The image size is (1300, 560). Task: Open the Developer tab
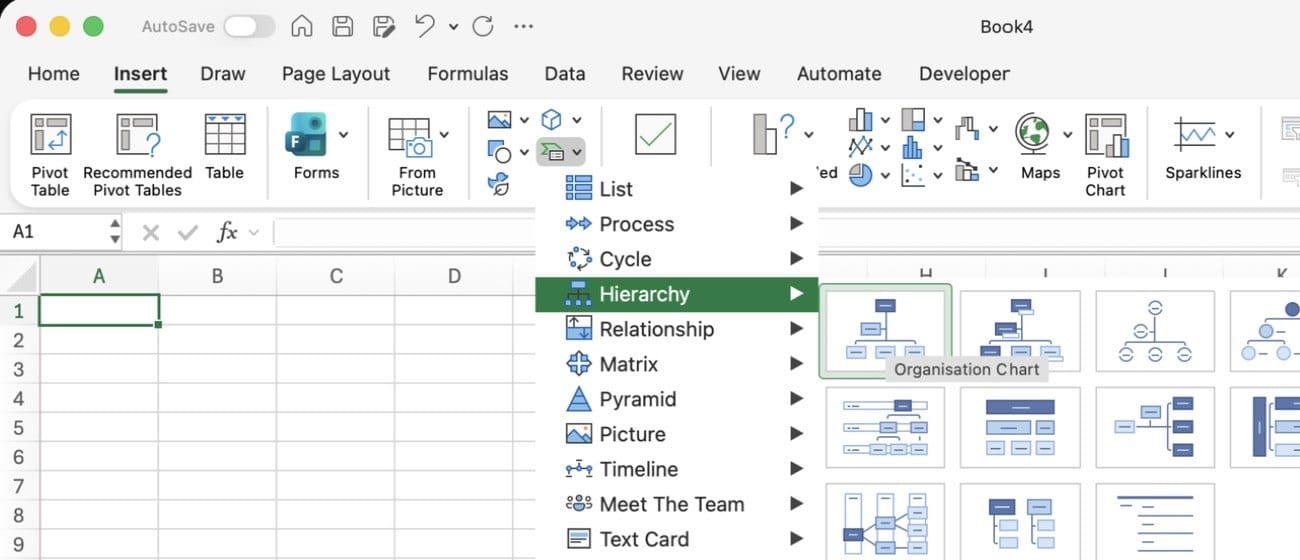pos(964,74)
